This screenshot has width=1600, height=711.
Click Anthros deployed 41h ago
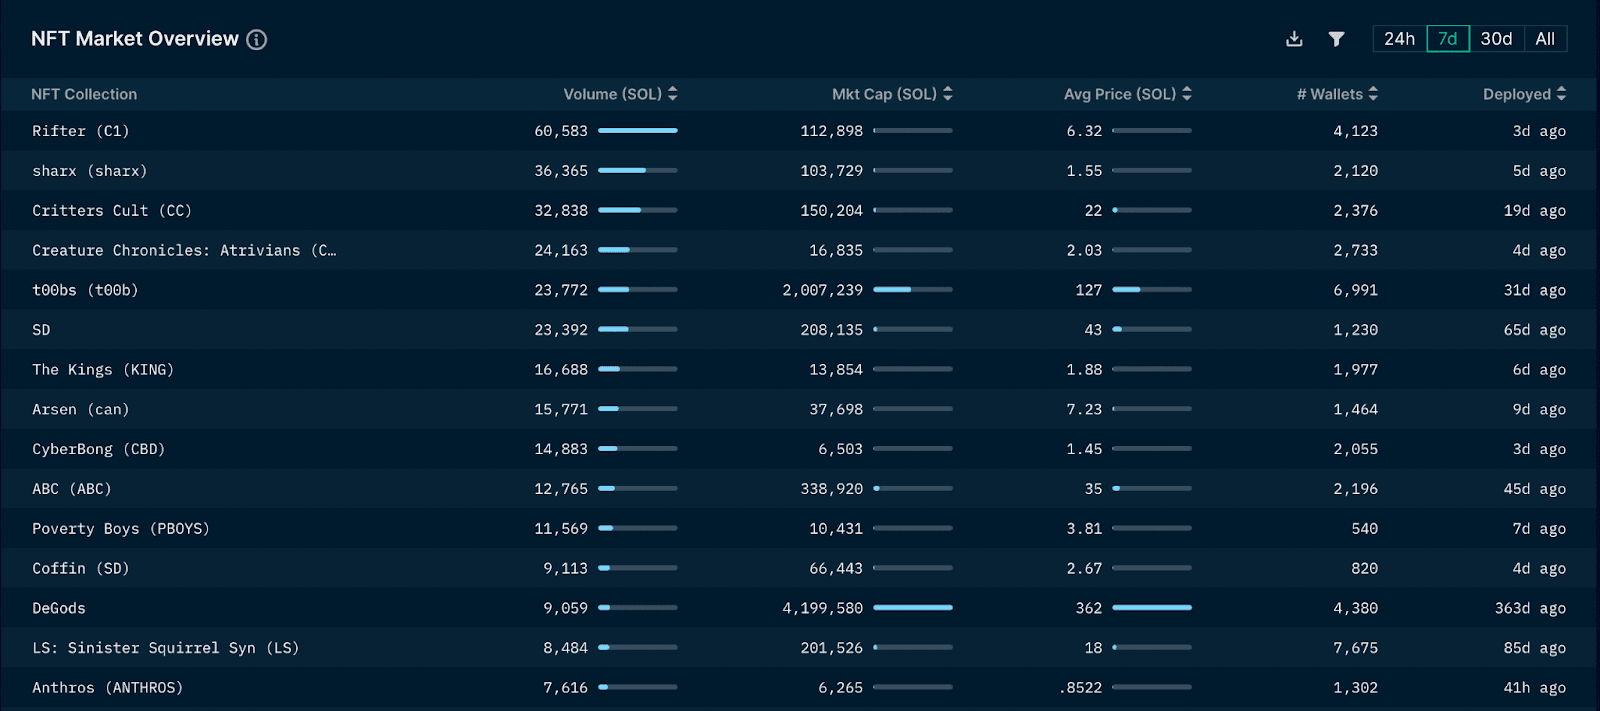pyautogui.click(x=1535, y=688)
